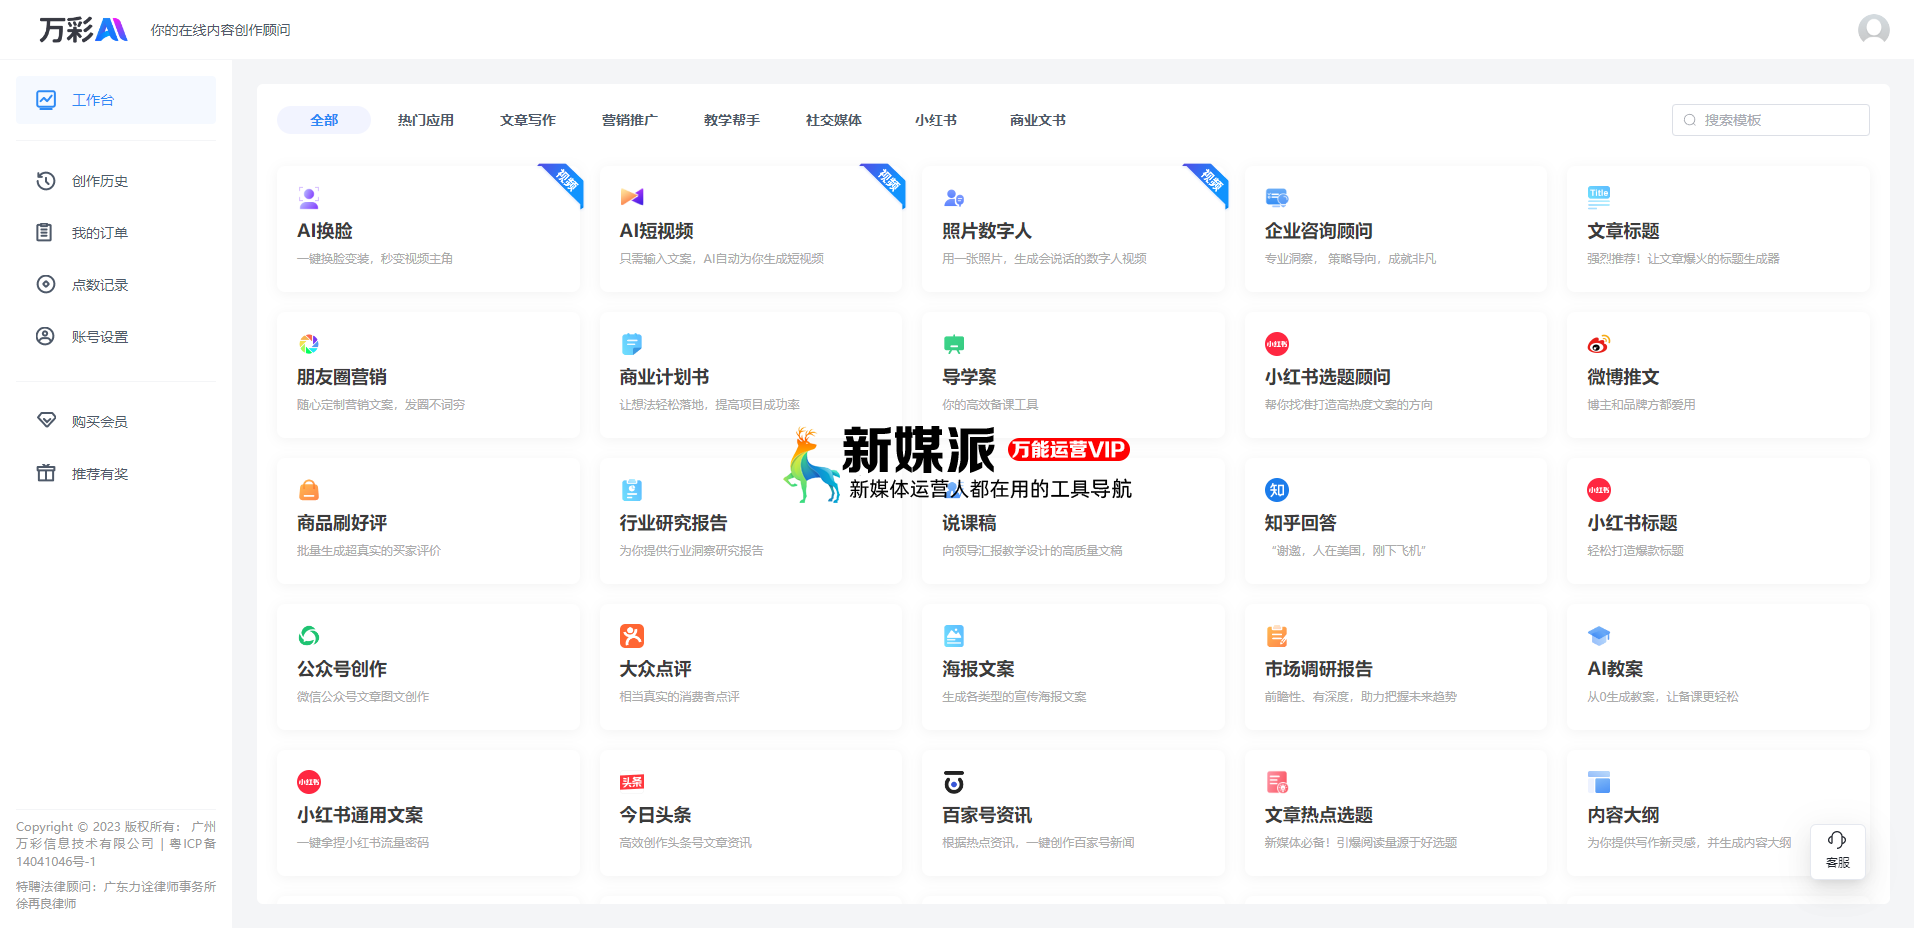Screen dimensions: 1914x928
Task: Click the 微博推文 Weibo icon
Action: pos(1599,344)
